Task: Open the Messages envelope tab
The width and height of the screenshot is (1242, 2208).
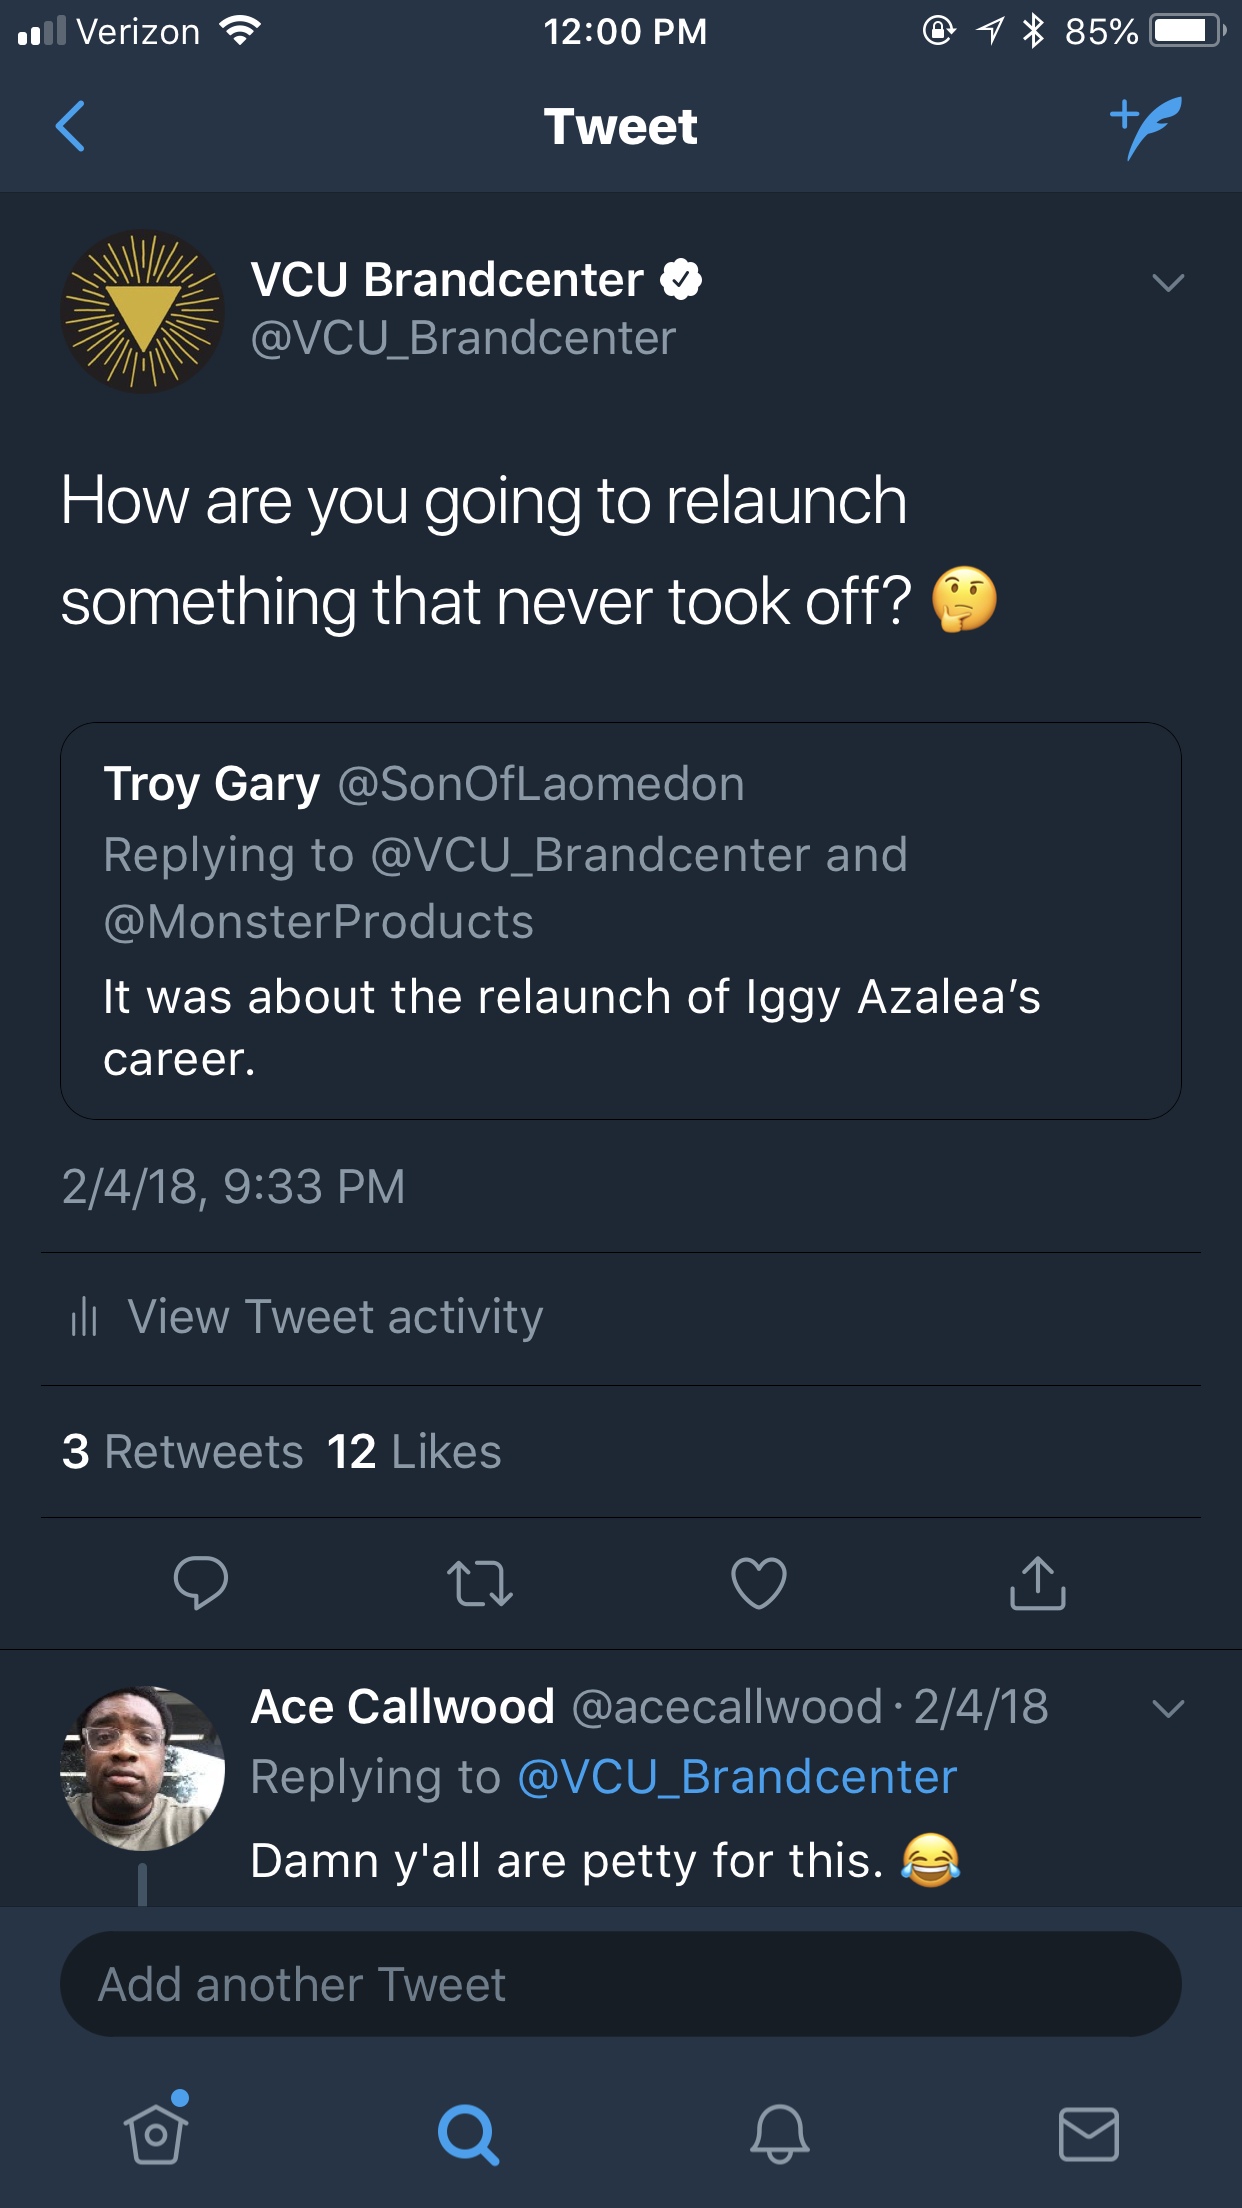Action: click(x=1088, y=2134)
